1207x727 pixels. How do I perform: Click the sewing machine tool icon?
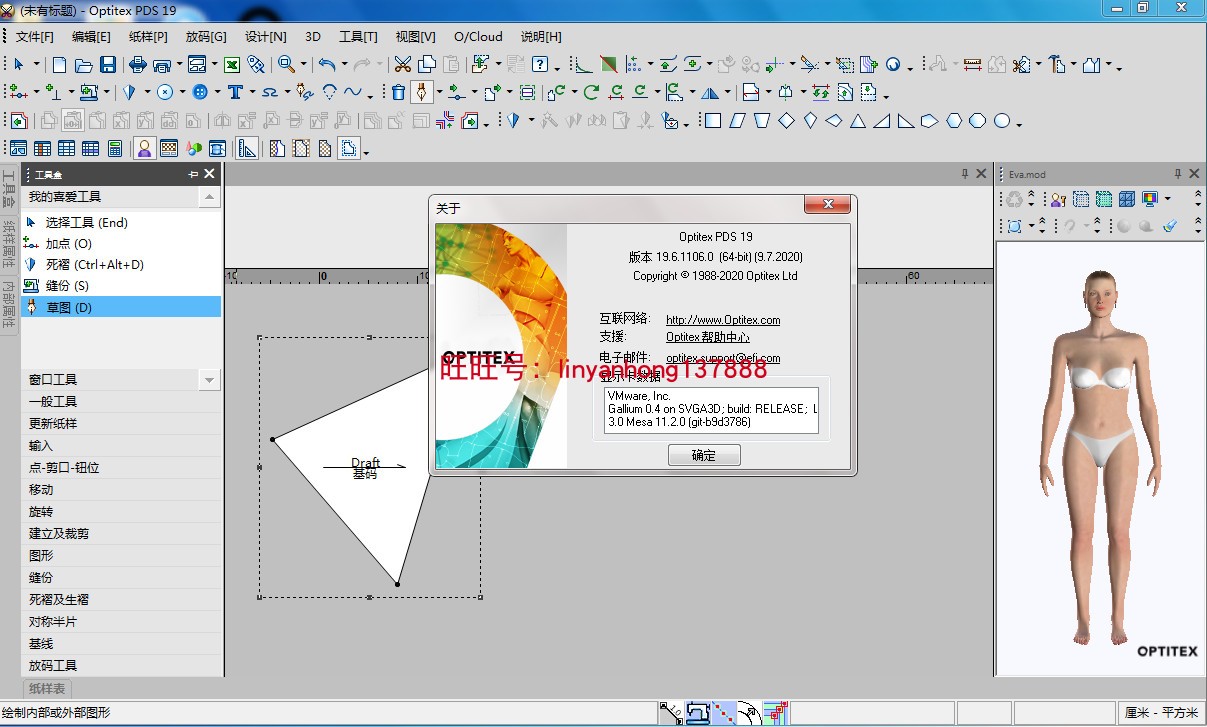88,93
